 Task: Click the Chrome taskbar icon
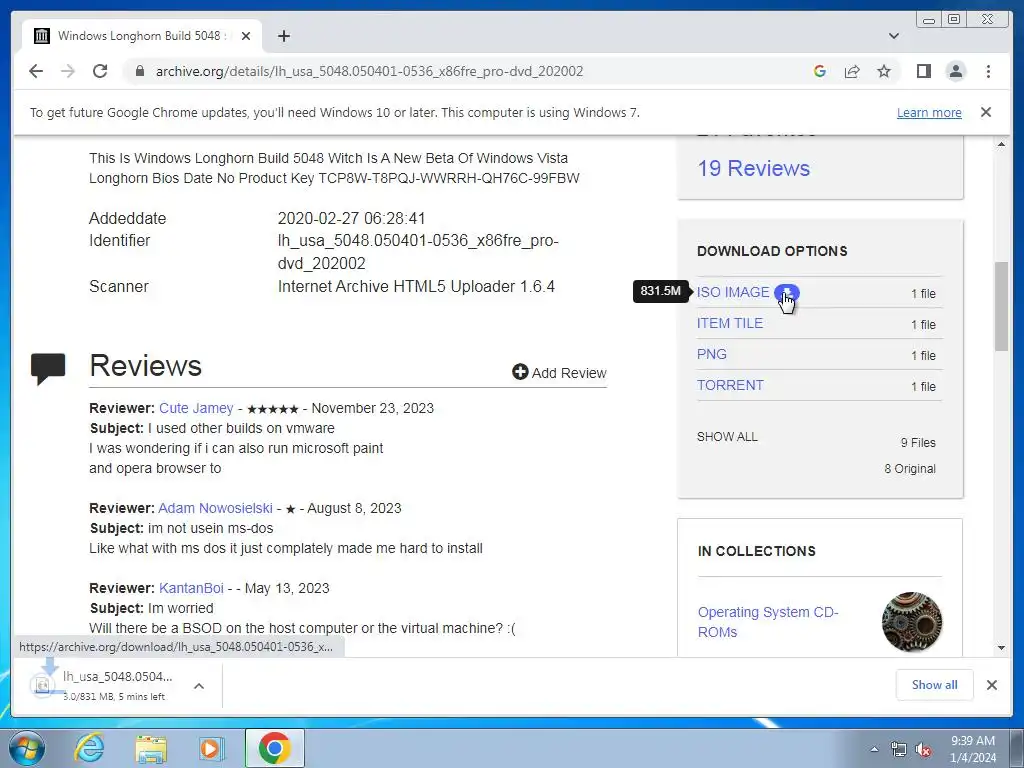click(x=274, y=748)
